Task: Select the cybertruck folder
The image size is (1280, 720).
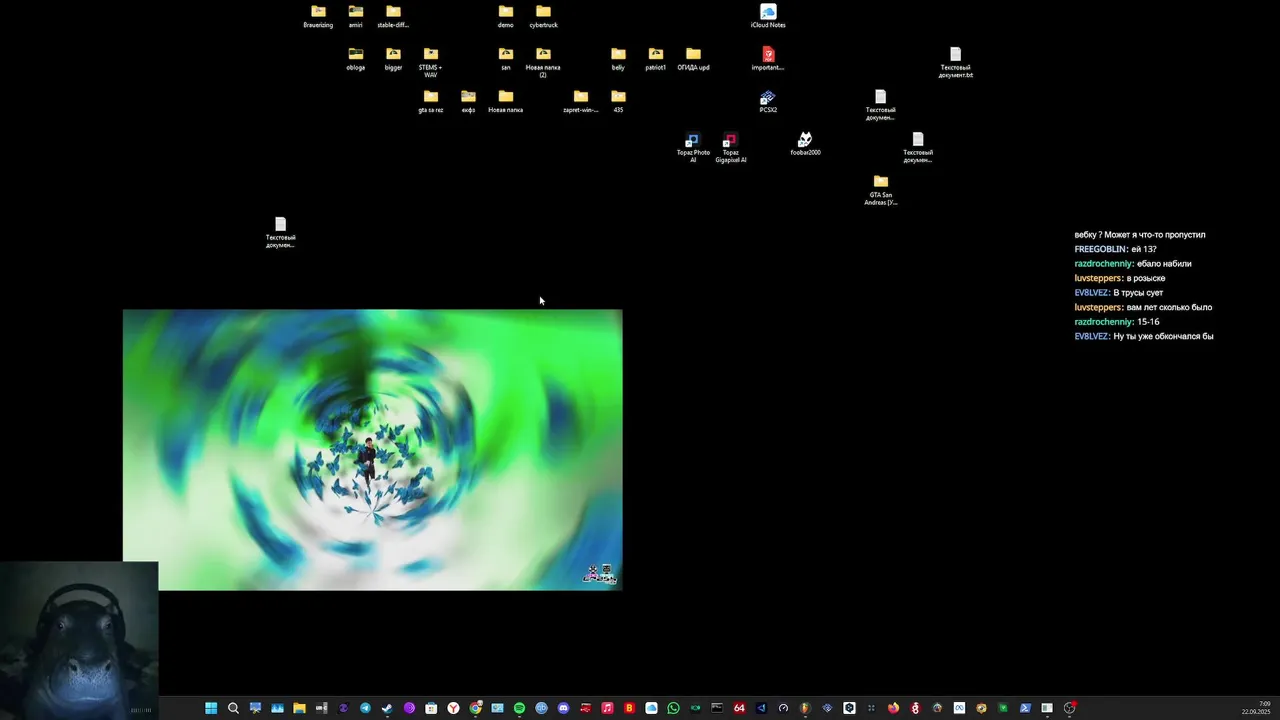Action: (543, 17)
